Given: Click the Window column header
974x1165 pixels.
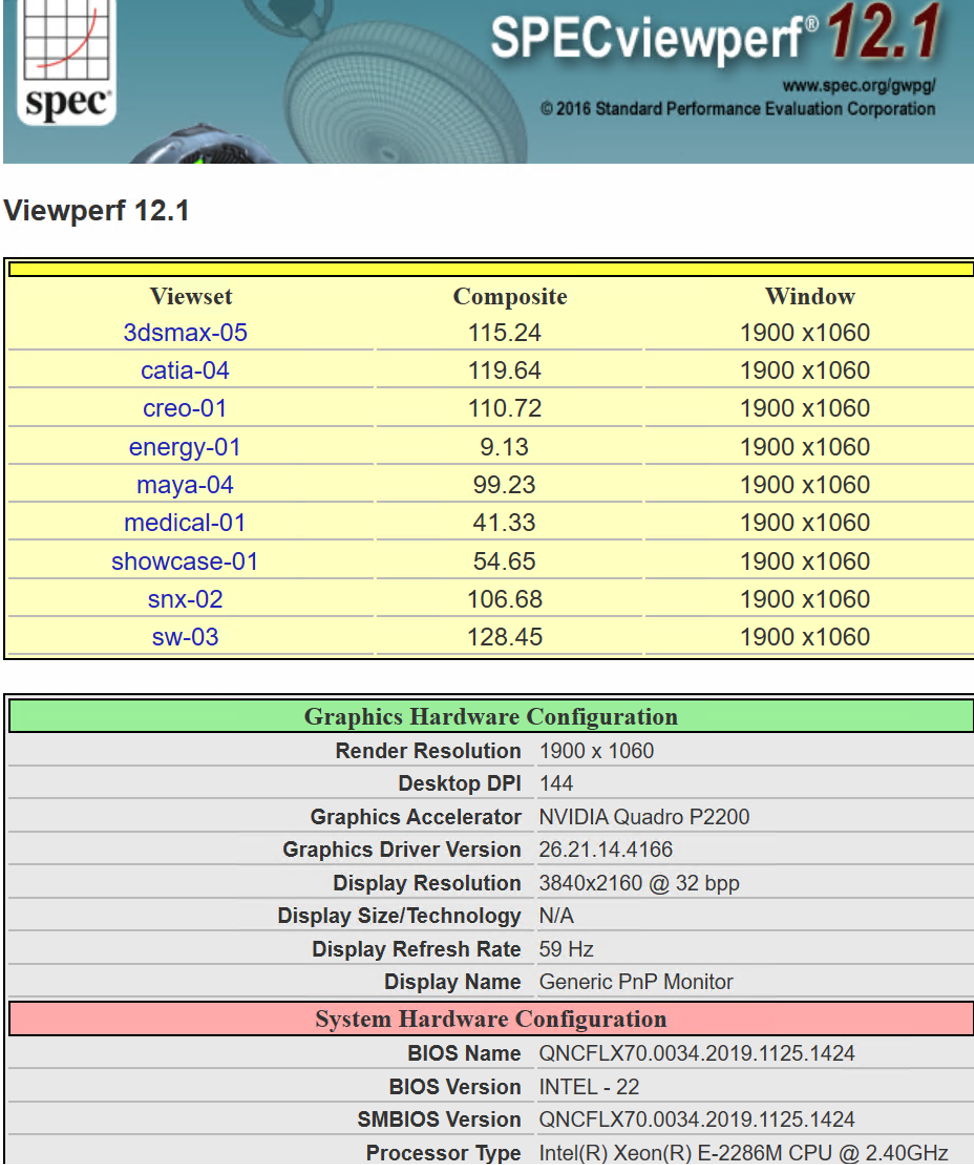Looking at the screenshot, I should coord(809,297).
